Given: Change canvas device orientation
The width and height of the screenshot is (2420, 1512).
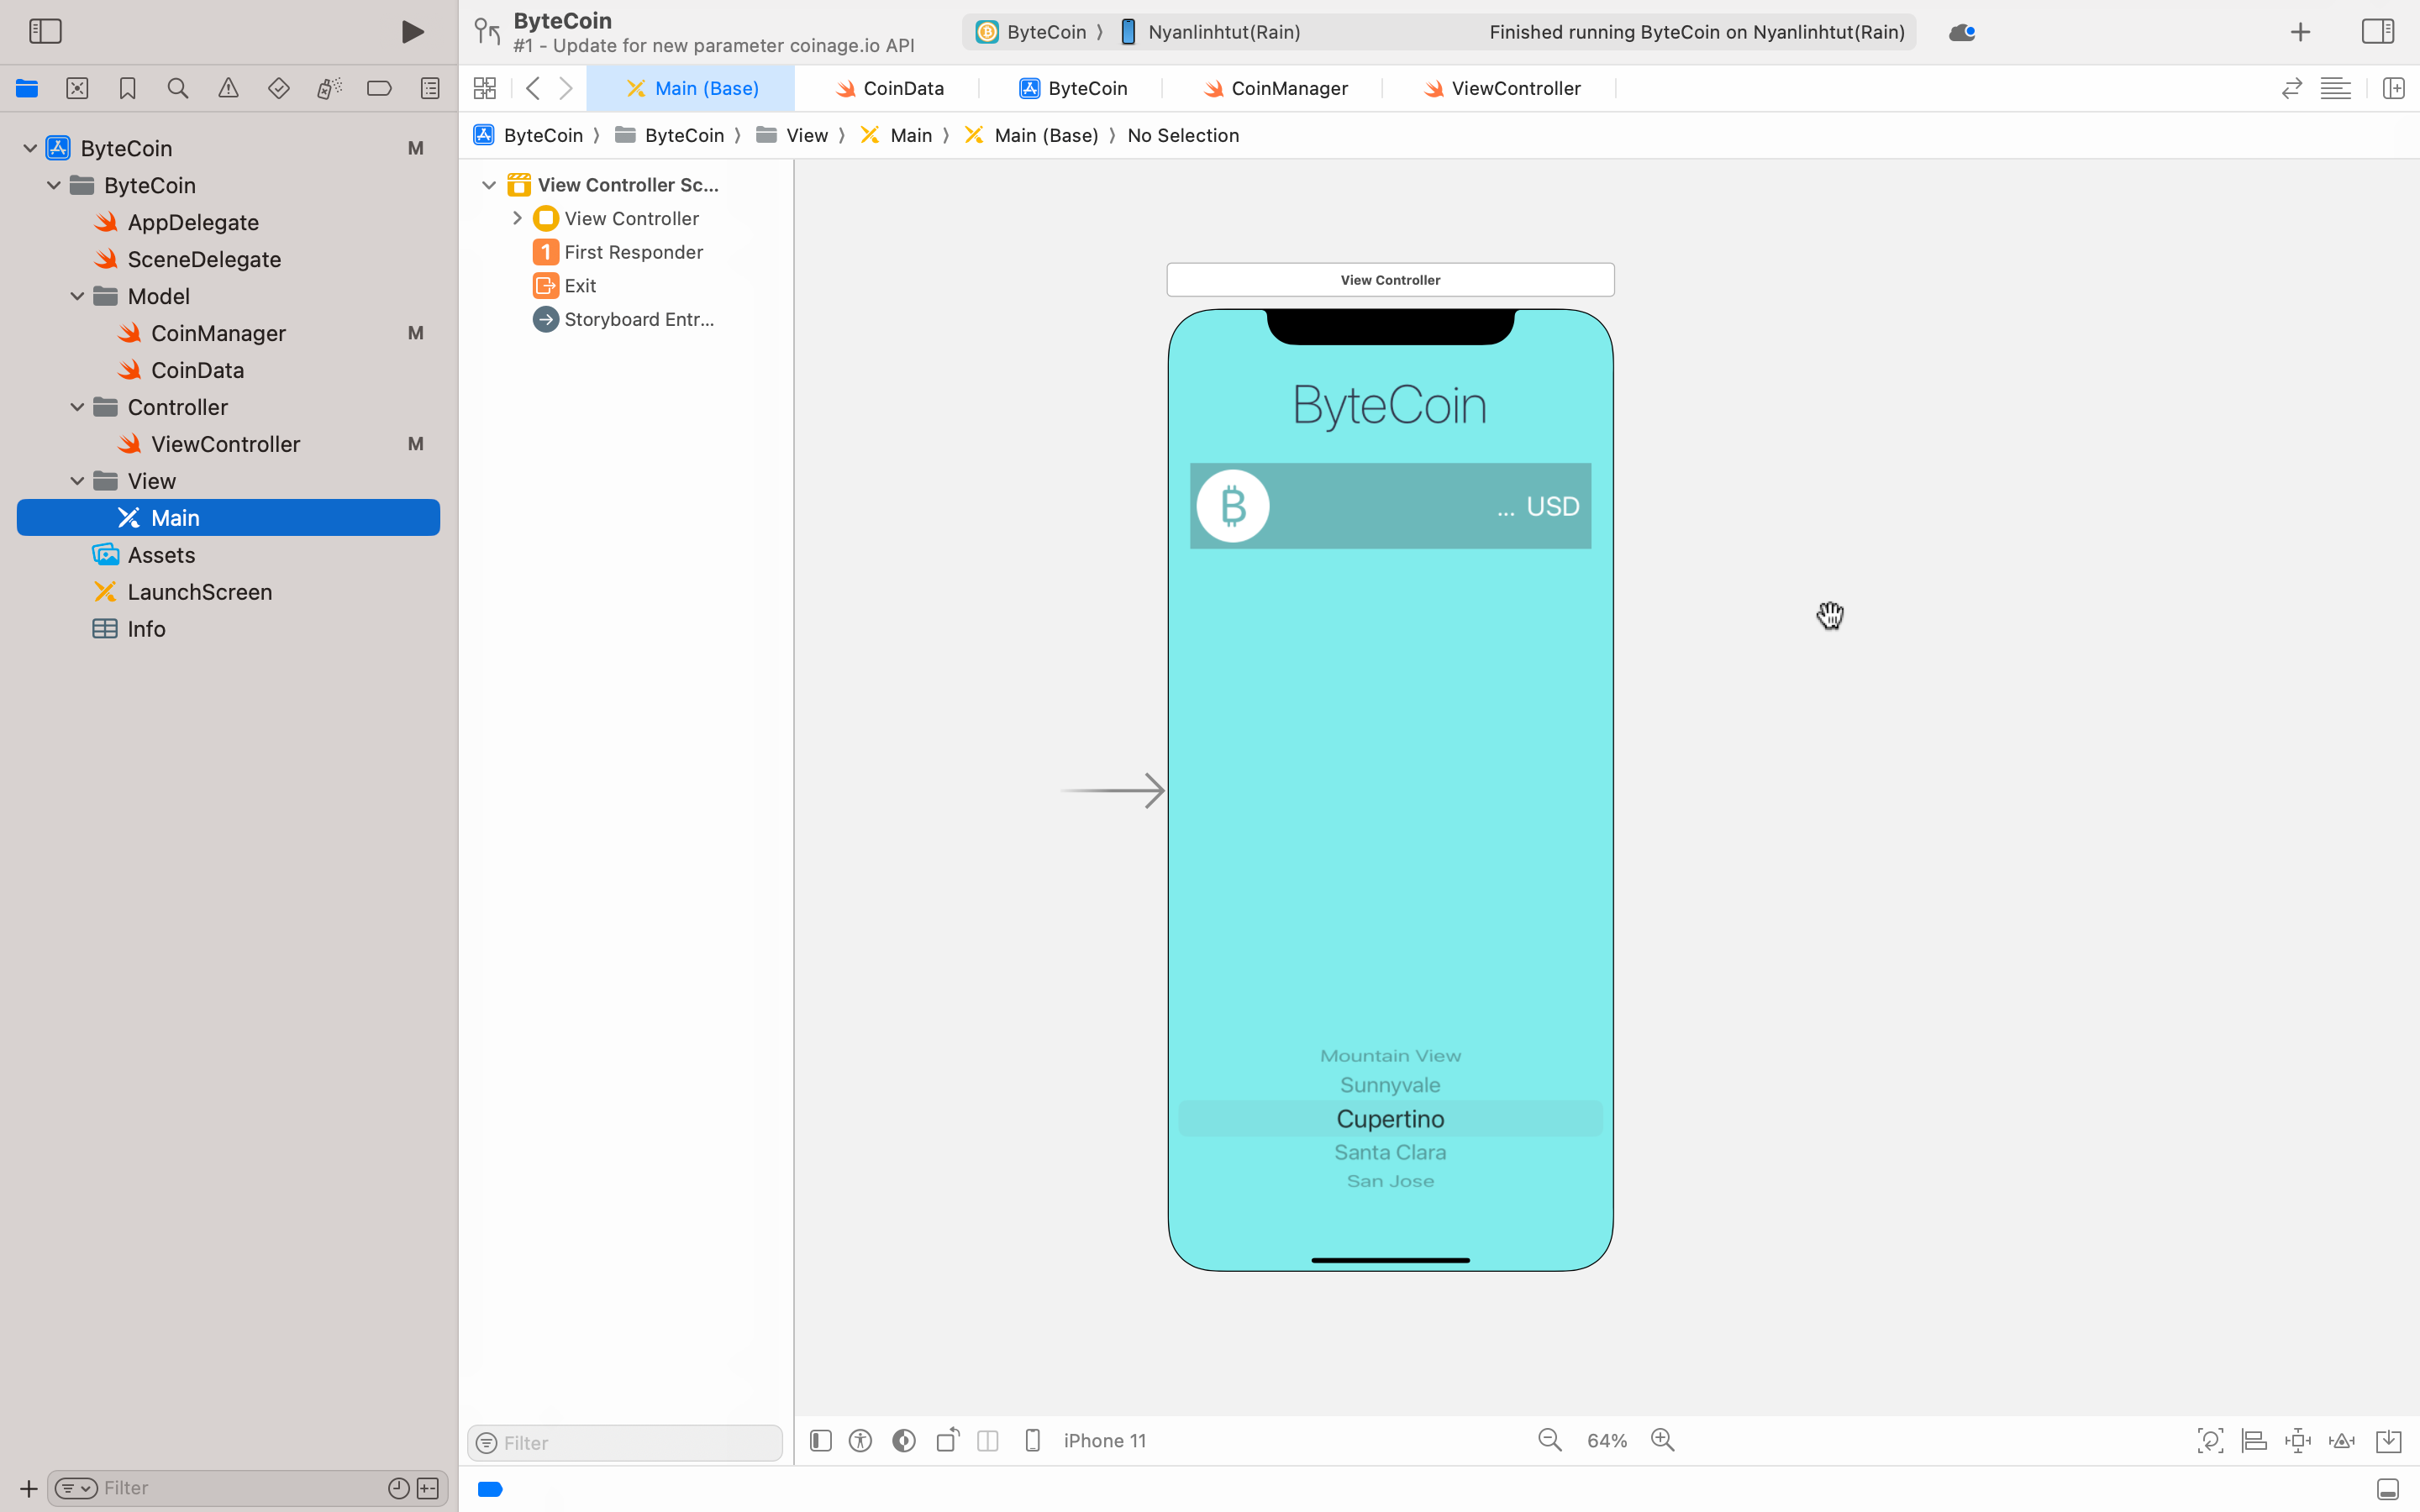Looking at the screenshot, I should [x=948, y=1440].
